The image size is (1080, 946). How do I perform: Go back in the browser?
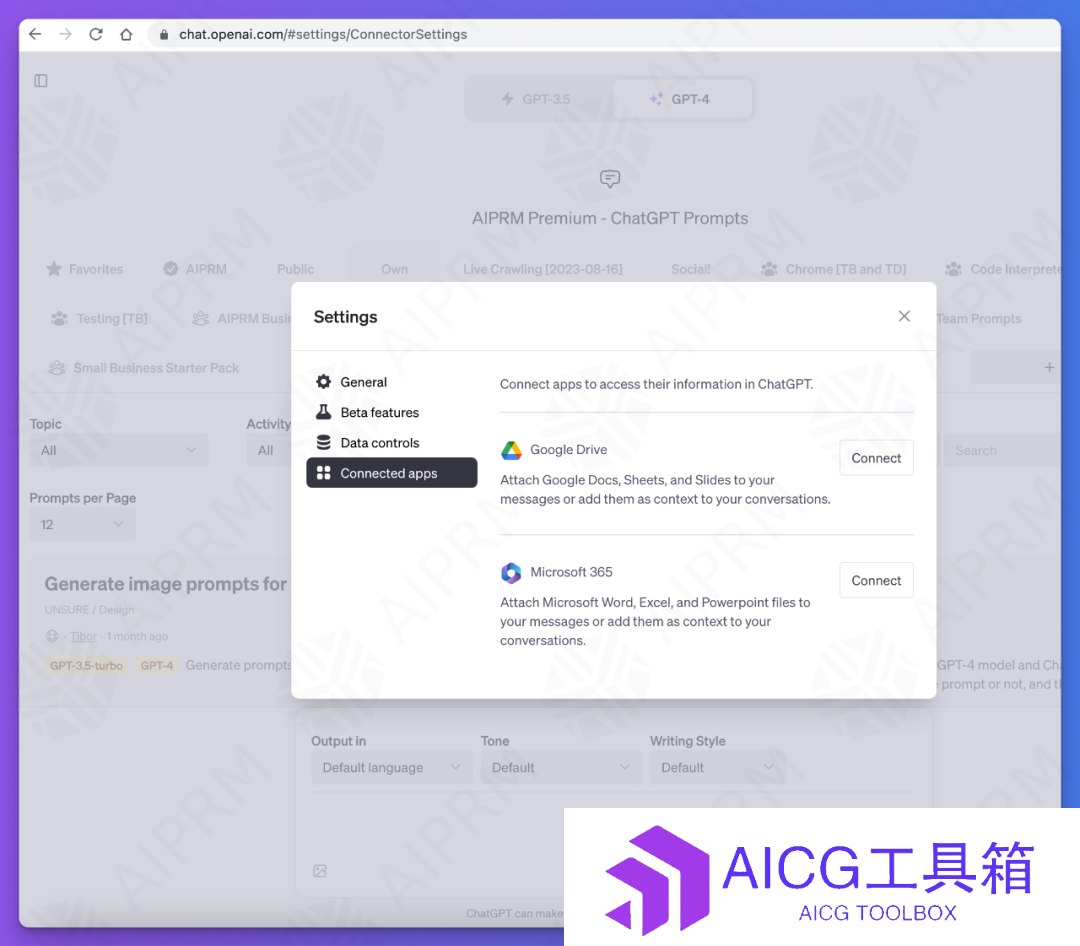pos(35,34)
